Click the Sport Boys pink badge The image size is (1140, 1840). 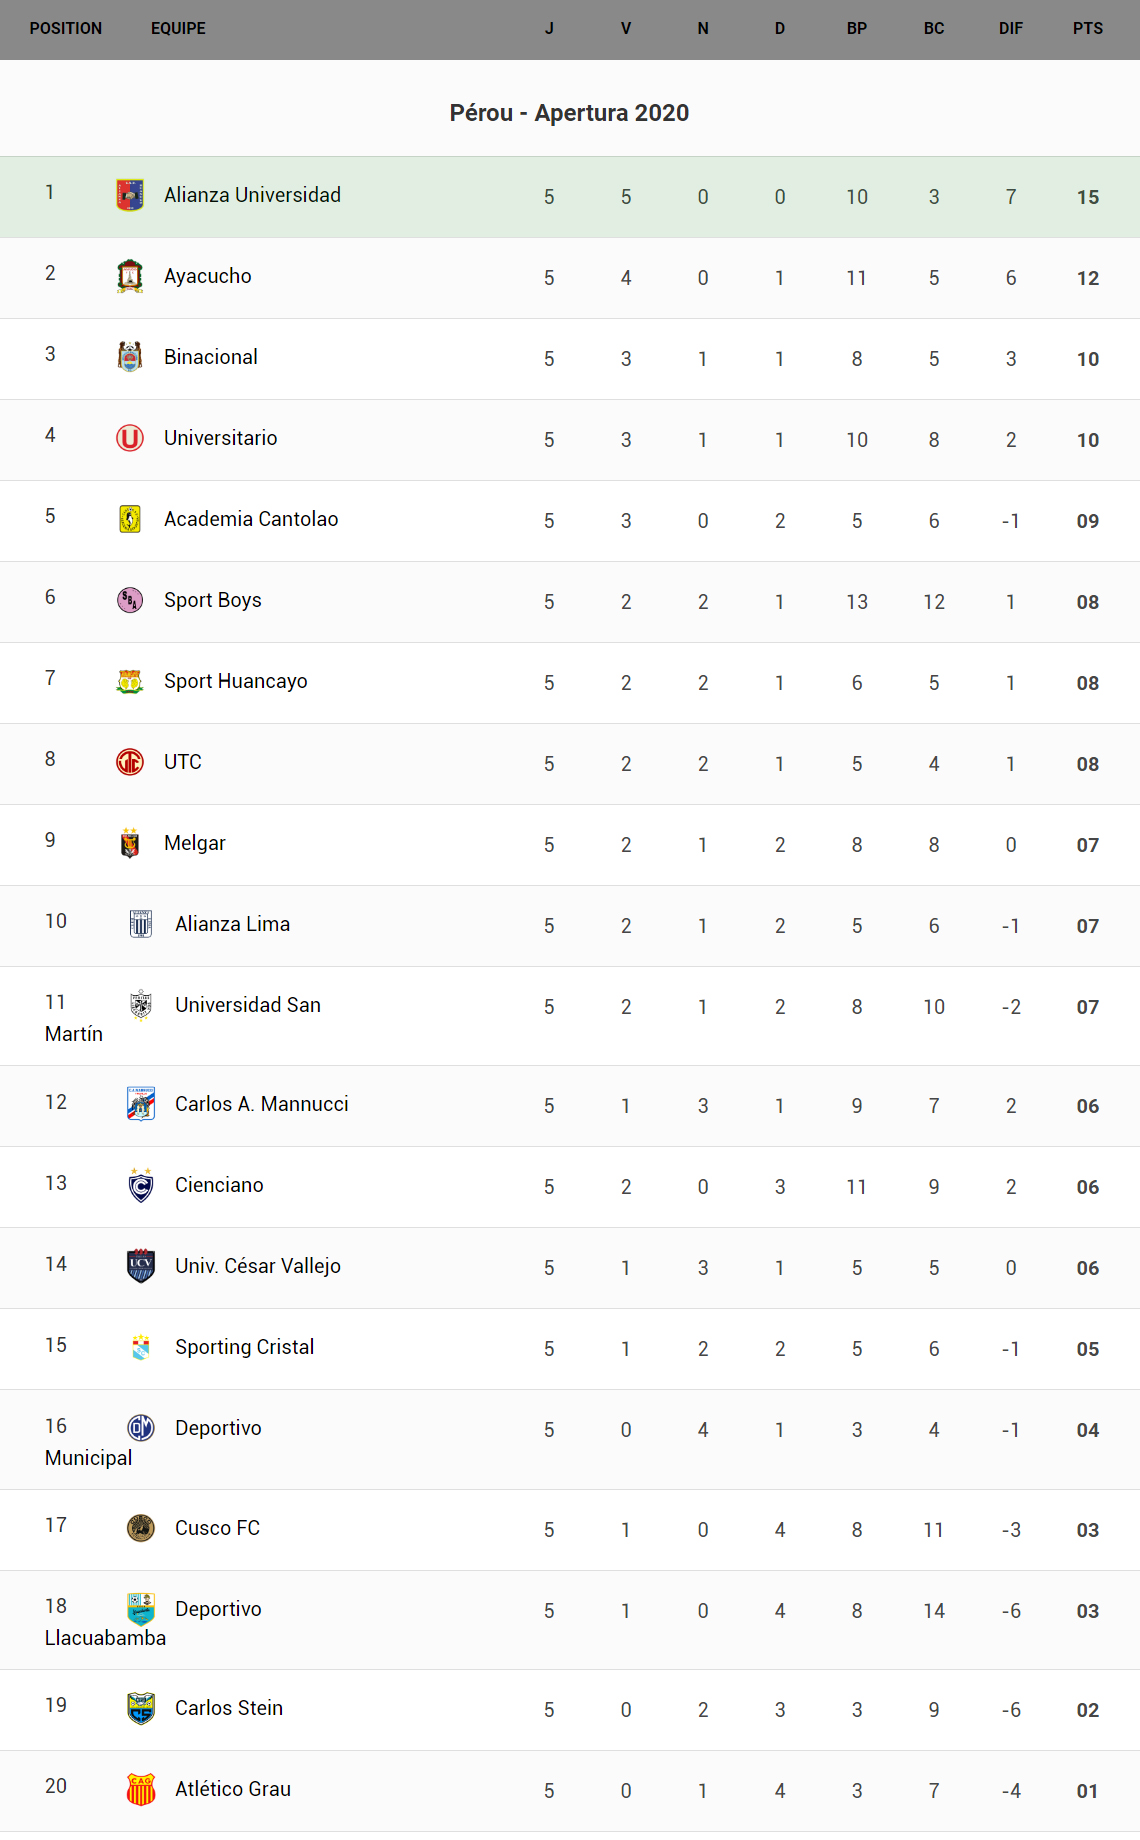click(x=130, y=600)
